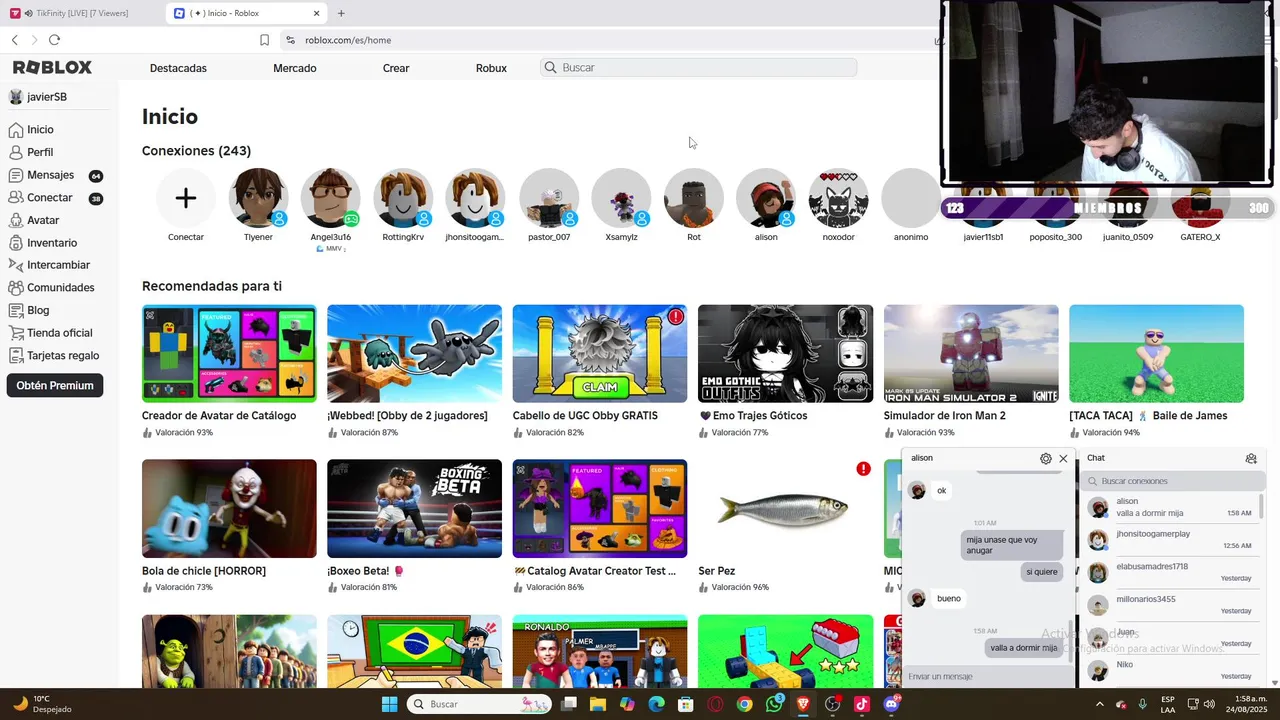Open Simulador de Iron Man 2
Image resolution: width=1280 pixels, height=720 pixels.
pos(971,354)
